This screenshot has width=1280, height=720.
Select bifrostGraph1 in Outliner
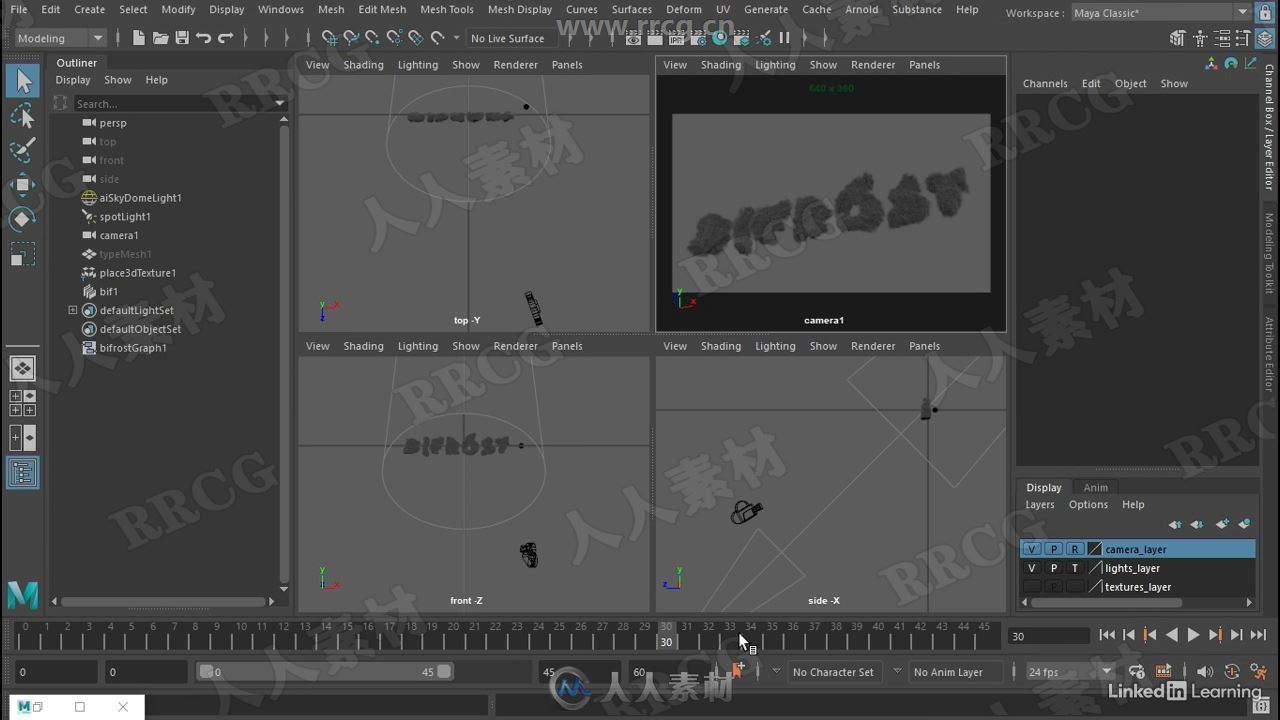pyautogui.click(x=133, y=348)
